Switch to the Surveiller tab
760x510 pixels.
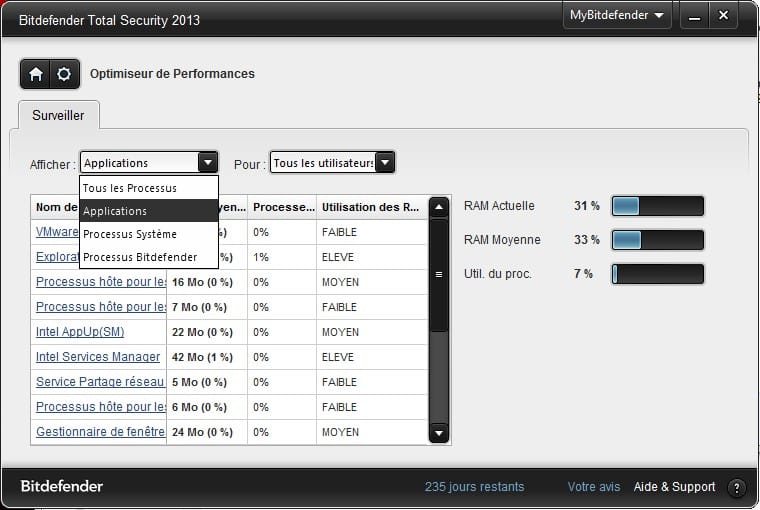[x=59, y=115]
